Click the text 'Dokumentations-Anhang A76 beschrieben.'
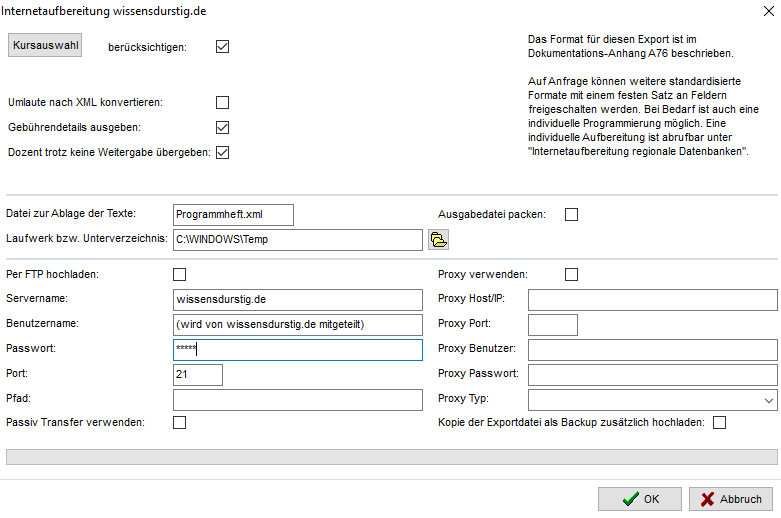Image resolution: width=781 pixels, height=518 pixels. point(631,53)
